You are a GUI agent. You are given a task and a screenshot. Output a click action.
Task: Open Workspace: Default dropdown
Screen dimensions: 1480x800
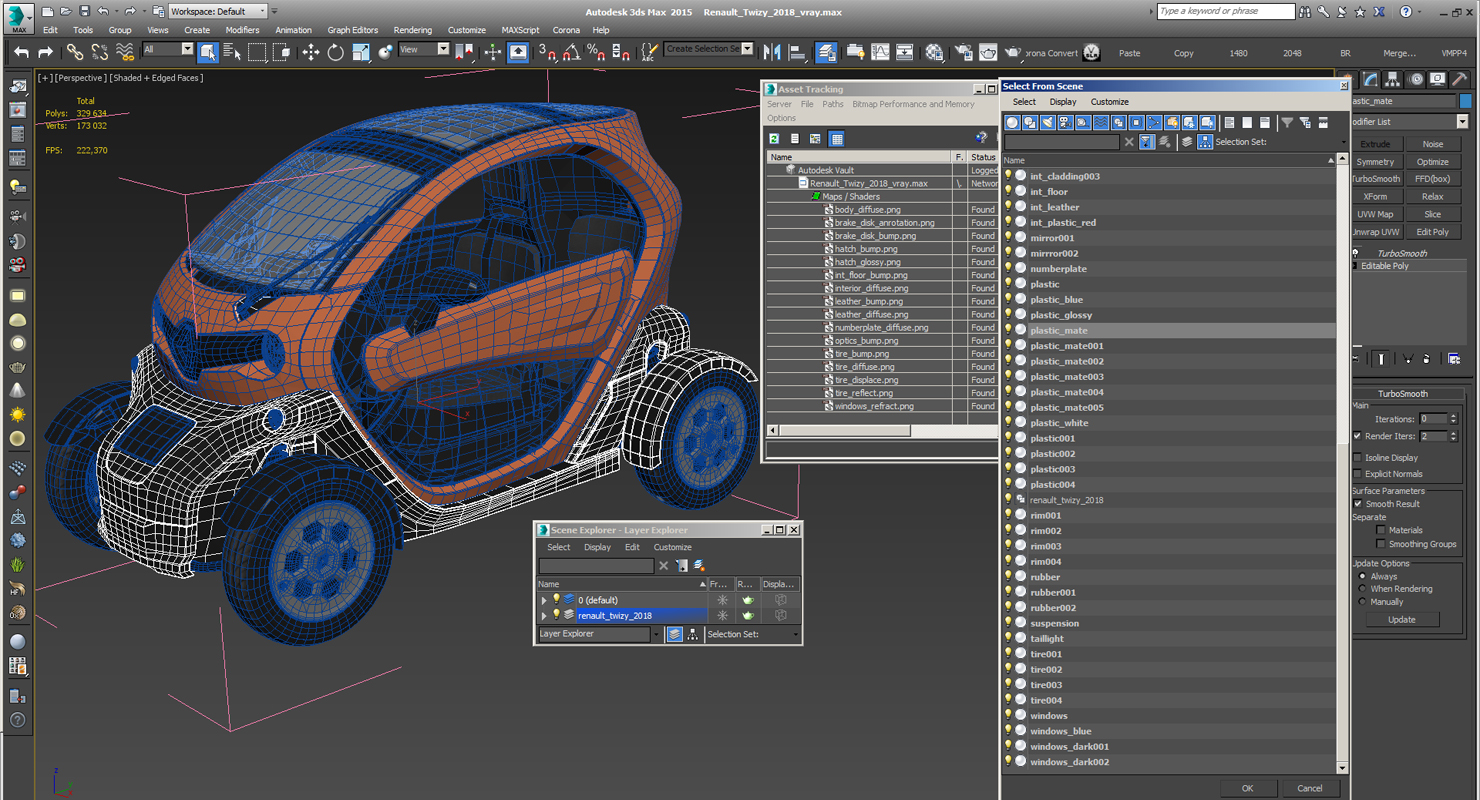tap(218, 11)
